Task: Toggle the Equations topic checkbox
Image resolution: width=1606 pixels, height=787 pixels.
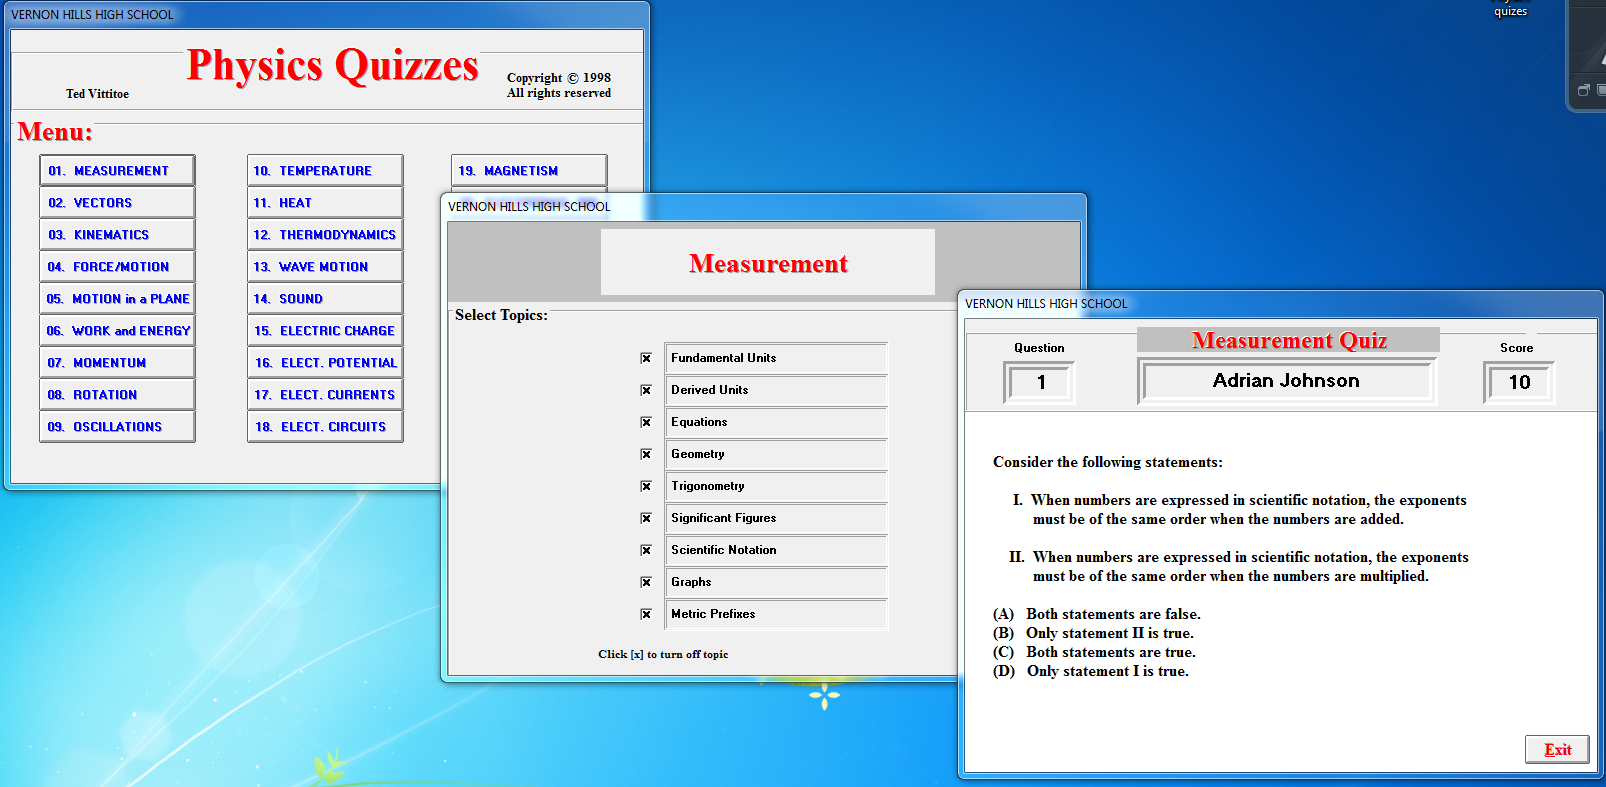Action: pyautogui.click(x=646, y=422)
